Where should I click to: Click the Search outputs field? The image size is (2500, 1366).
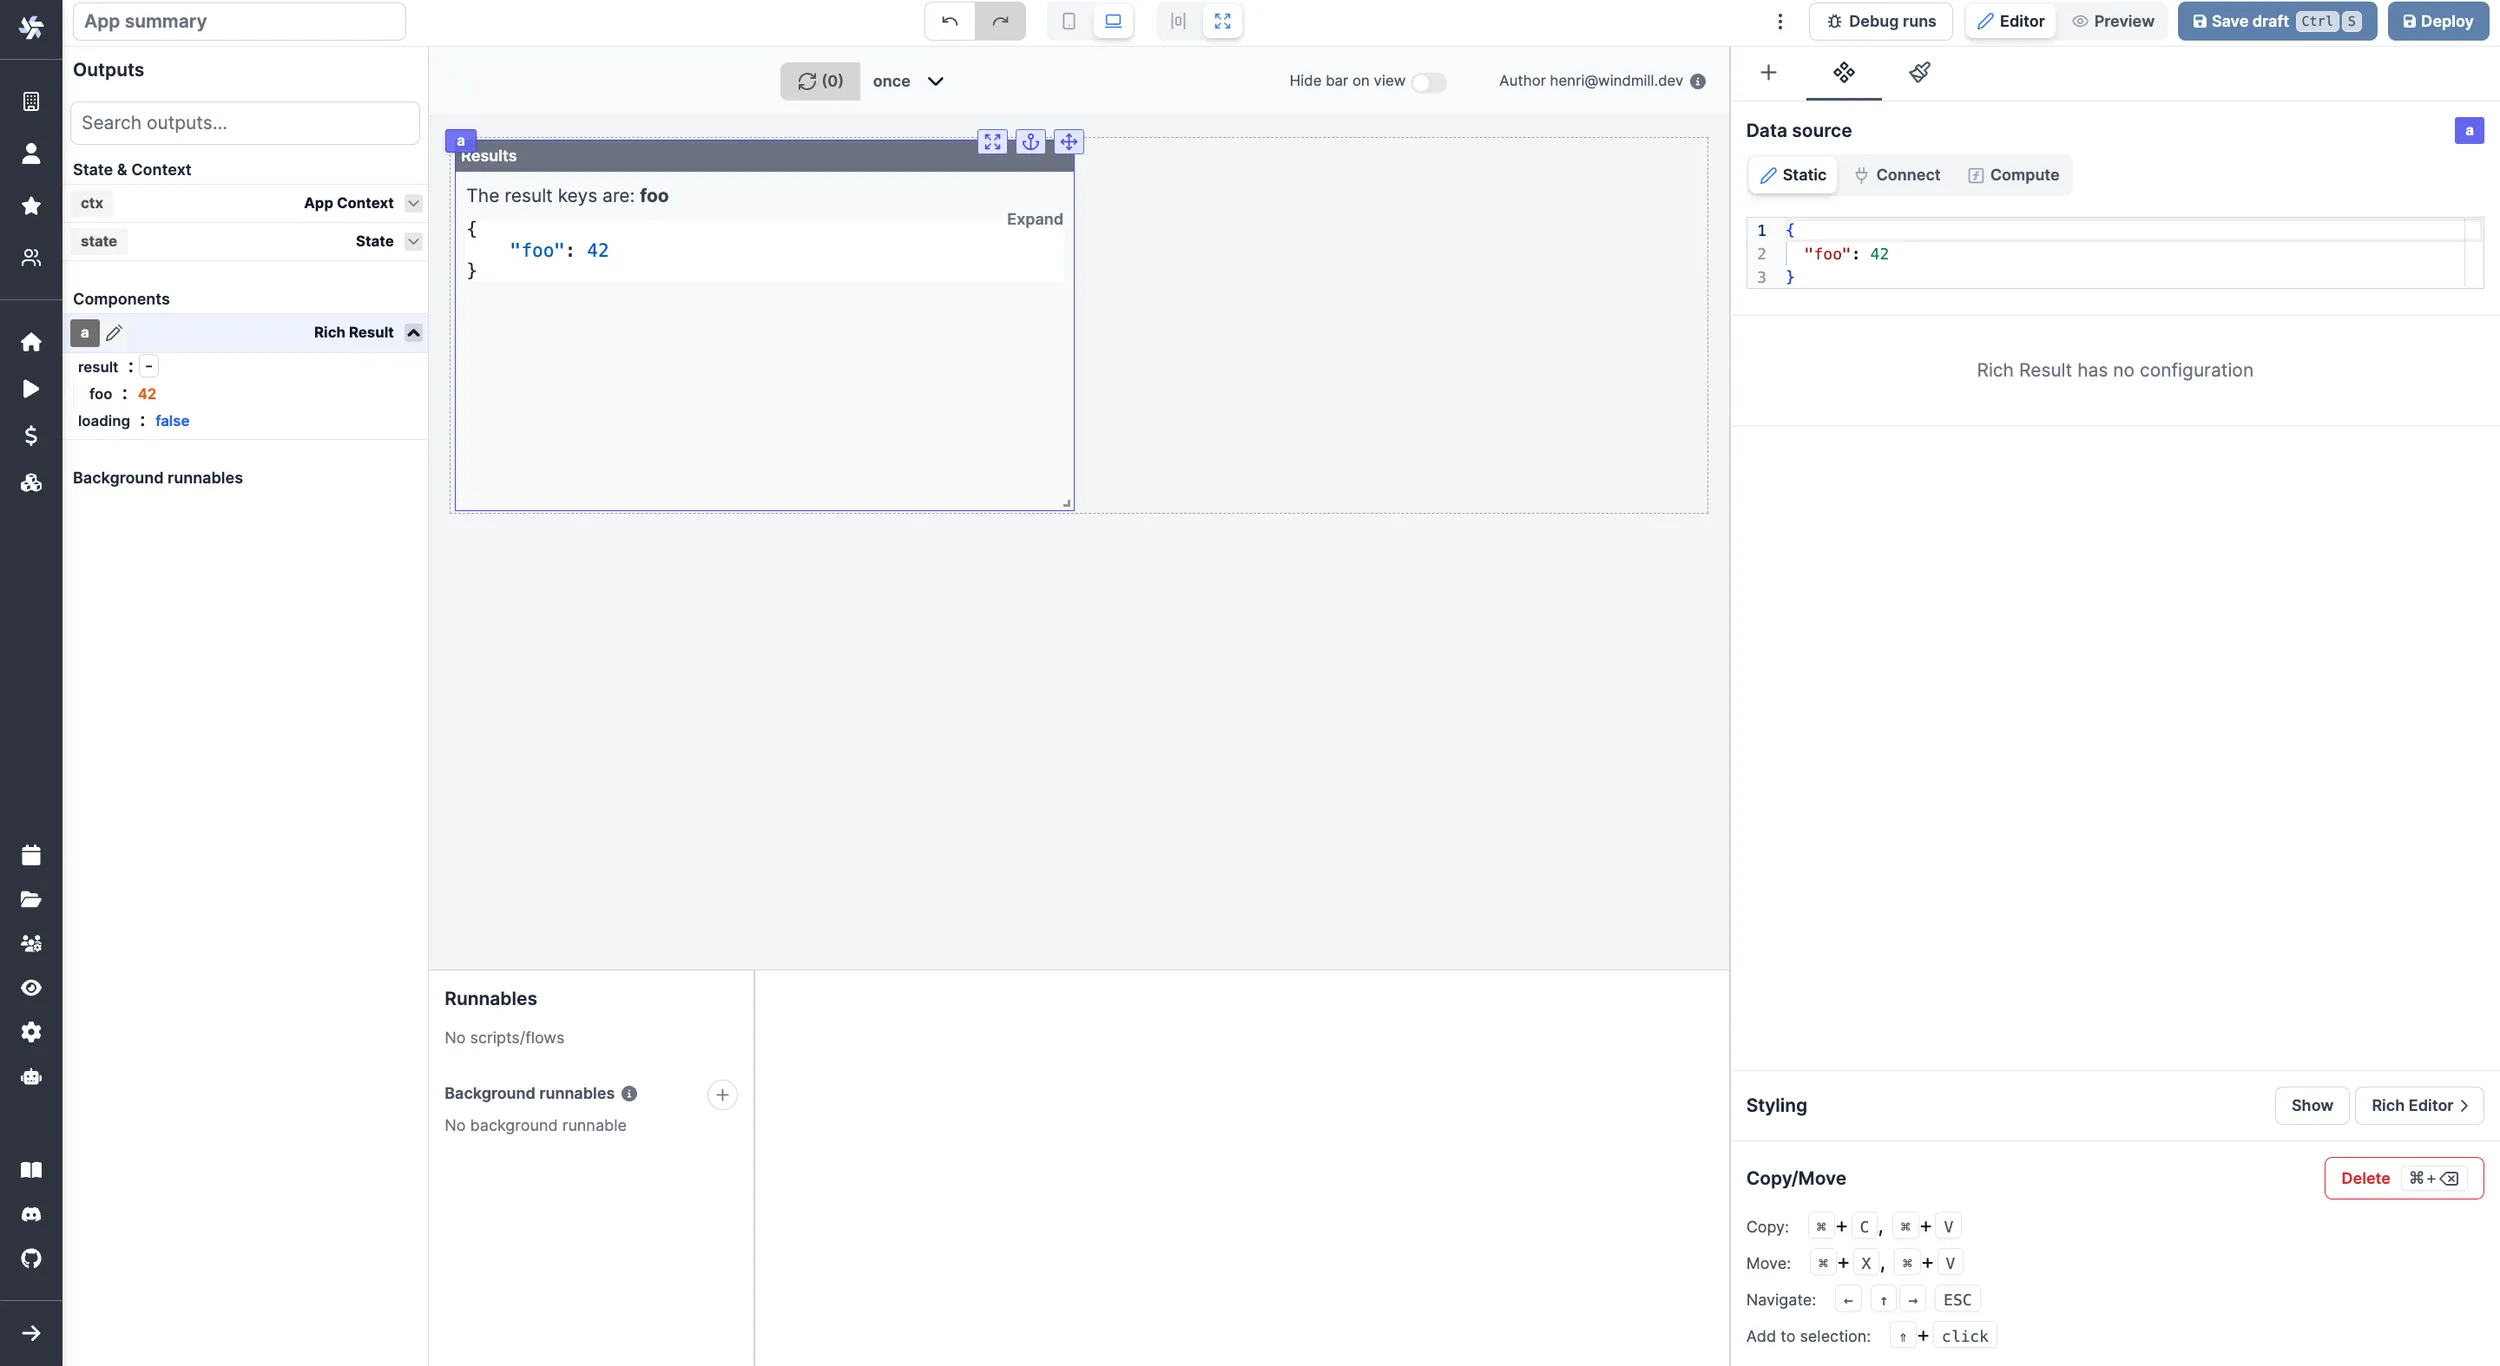[245, 123]
